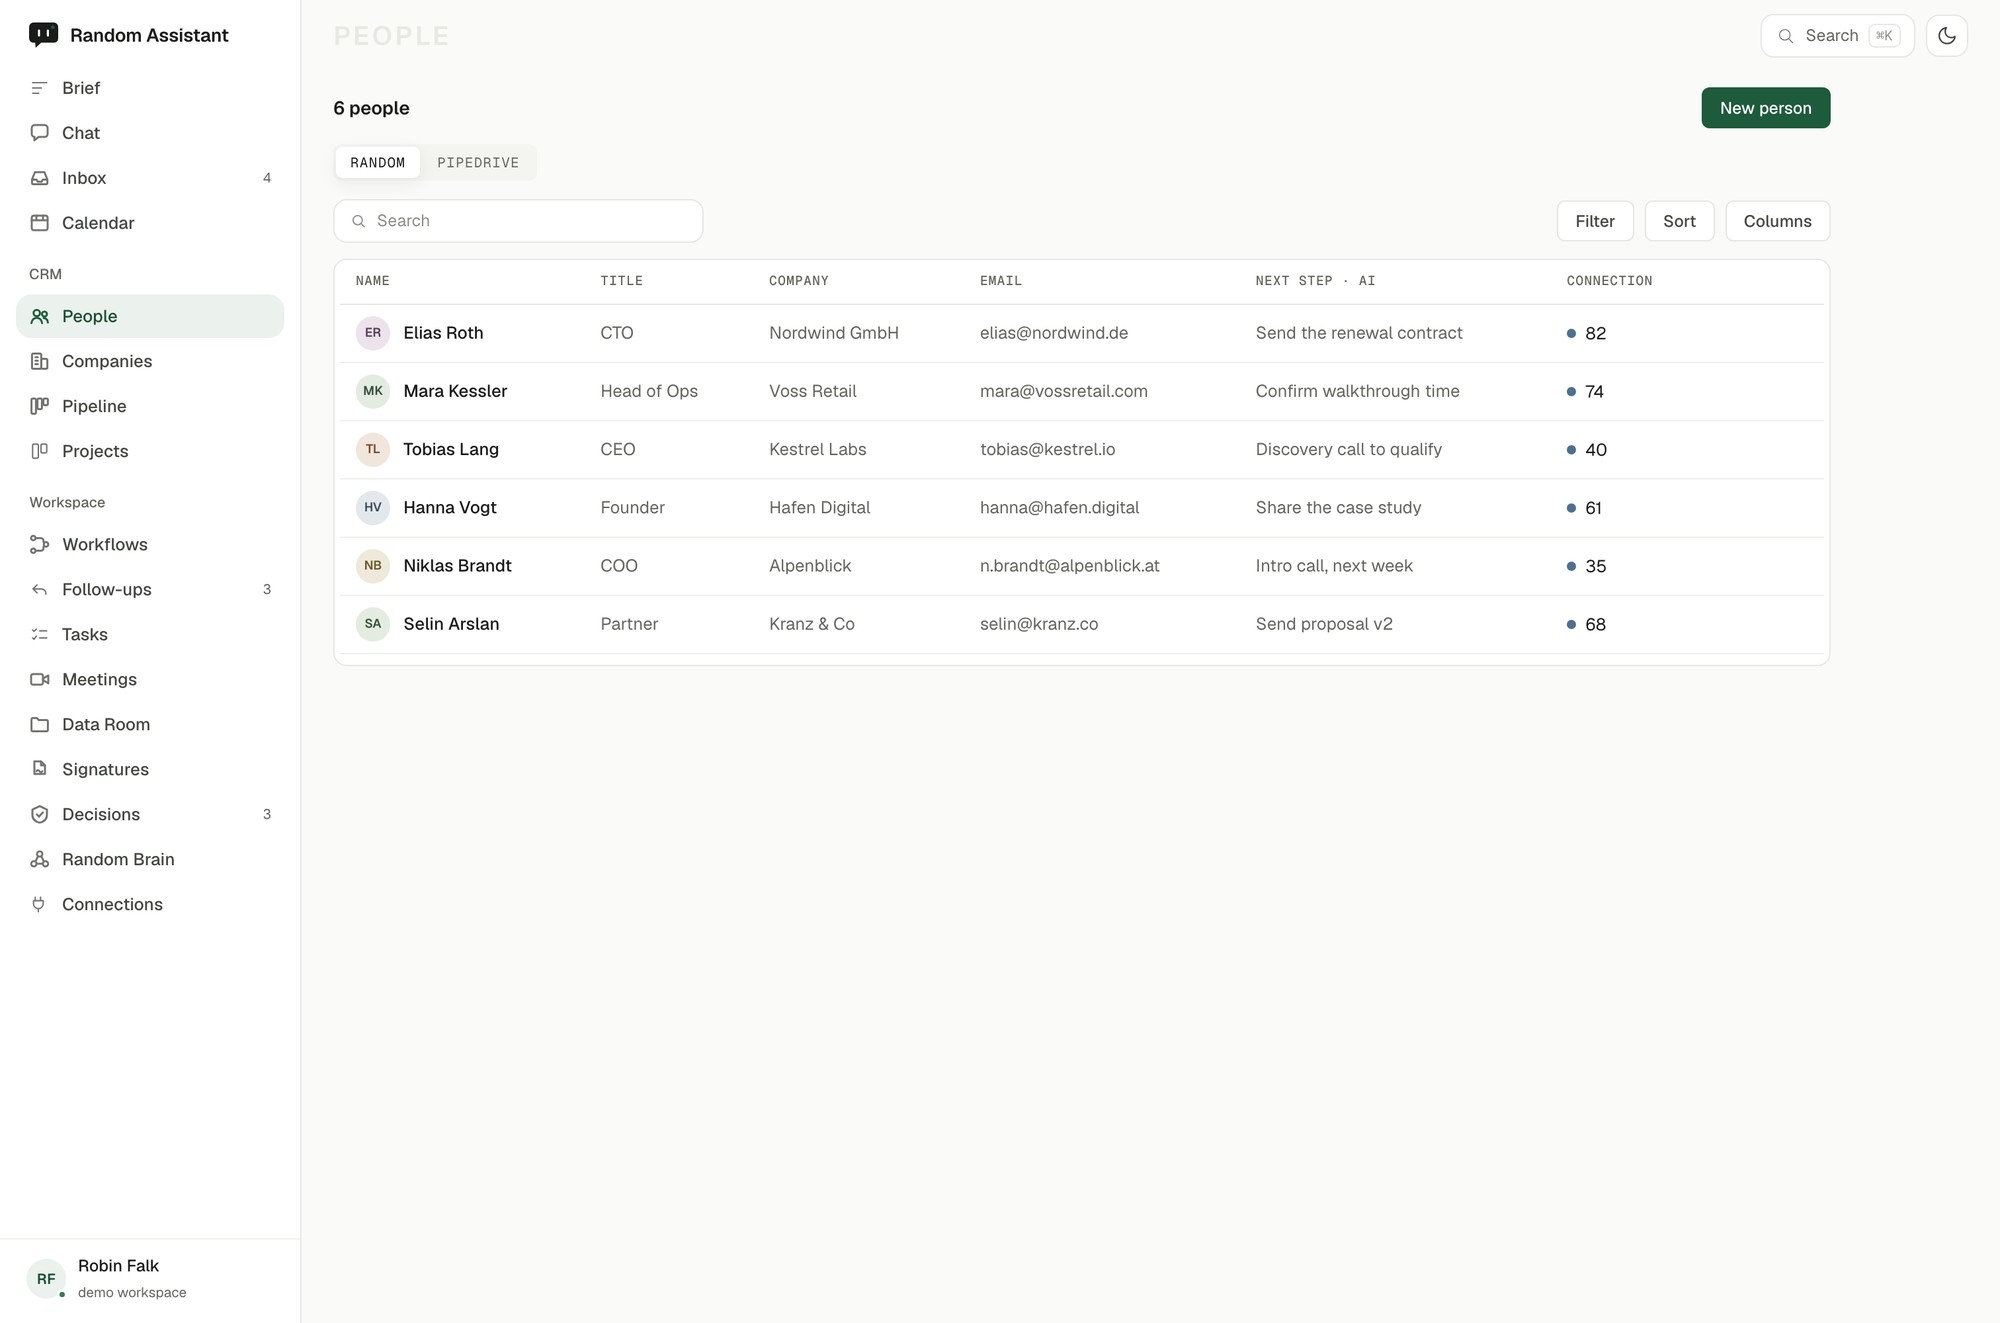Select the Companies building icon
Screen dimensions: 2000x1323
(x=39, y=361)
